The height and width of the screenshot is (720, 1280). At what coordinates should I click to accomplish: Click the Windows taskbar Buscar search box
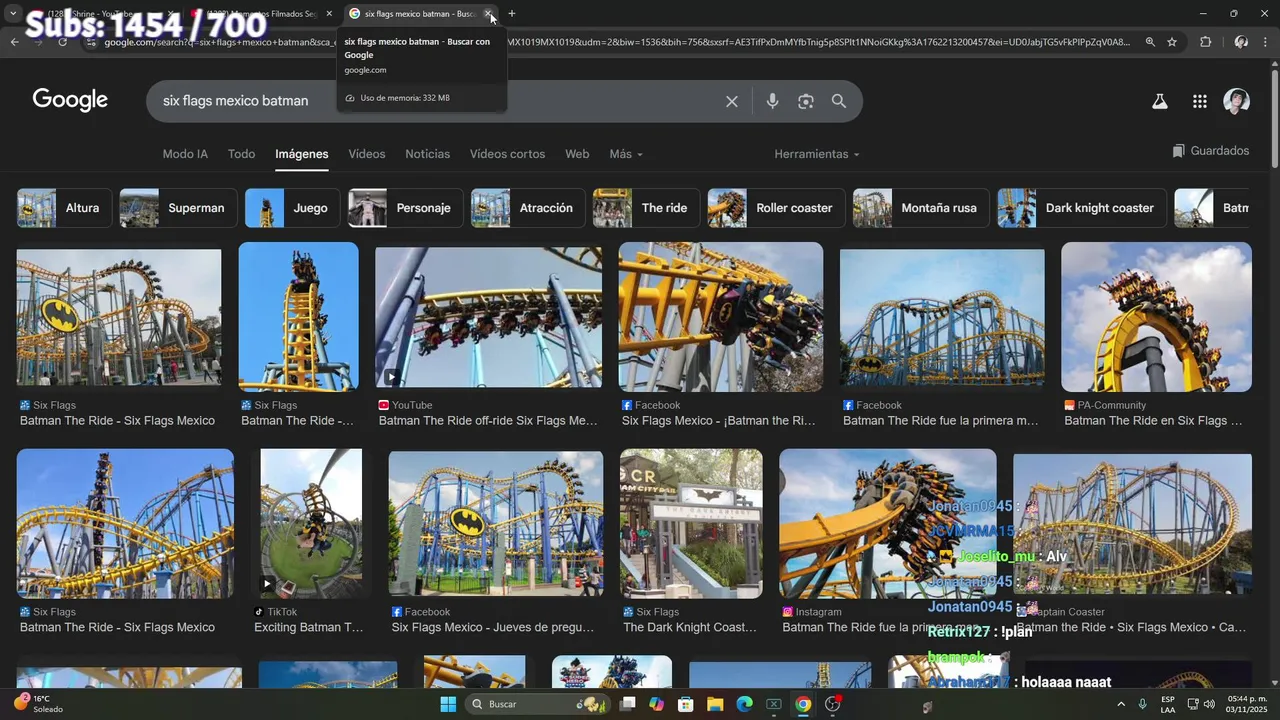click(539, 704)
